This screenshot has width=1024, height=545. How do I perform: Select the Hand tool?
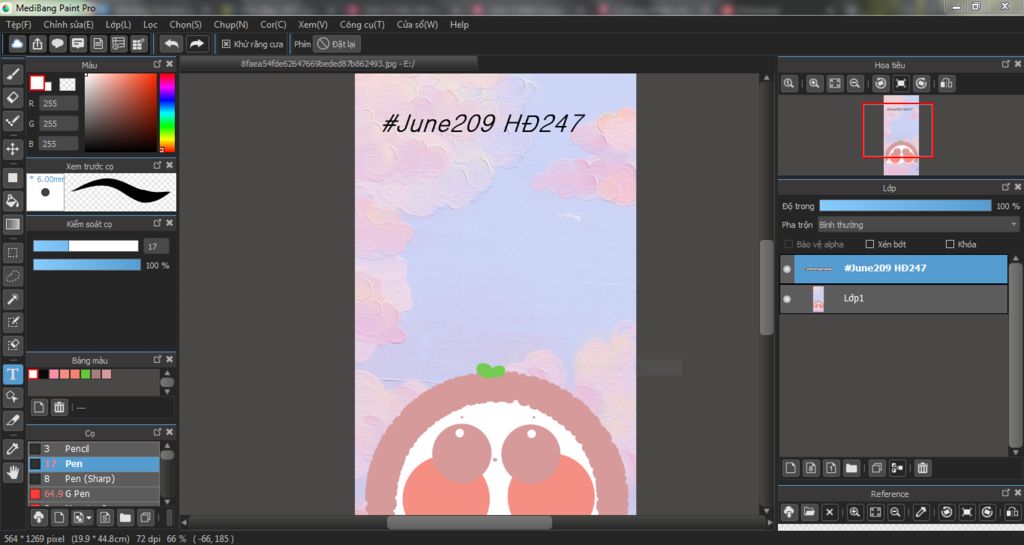click(x=12, y=472)
